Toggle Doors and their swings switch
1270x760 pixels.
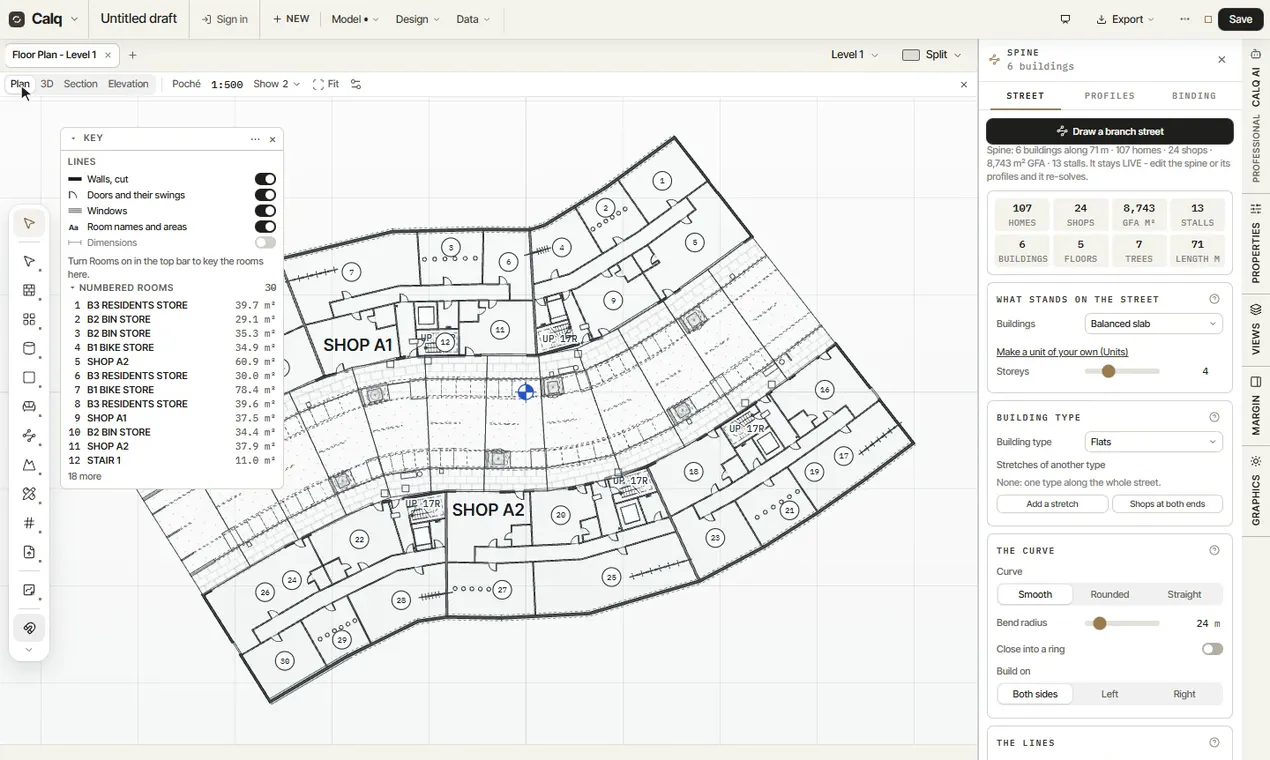pos(265,195)
